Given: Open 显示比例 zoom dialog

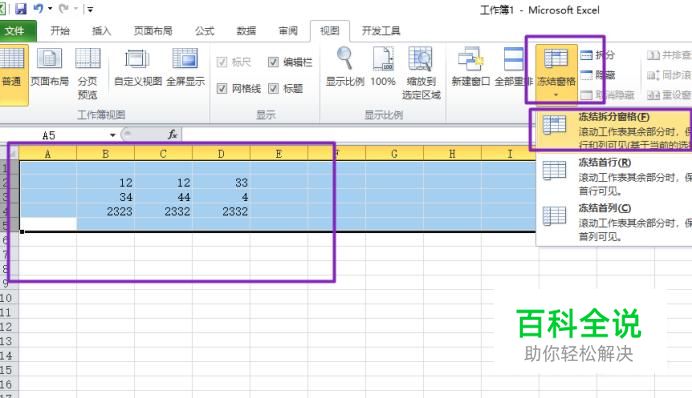Looking at the screenshot, I should point(345,67).
